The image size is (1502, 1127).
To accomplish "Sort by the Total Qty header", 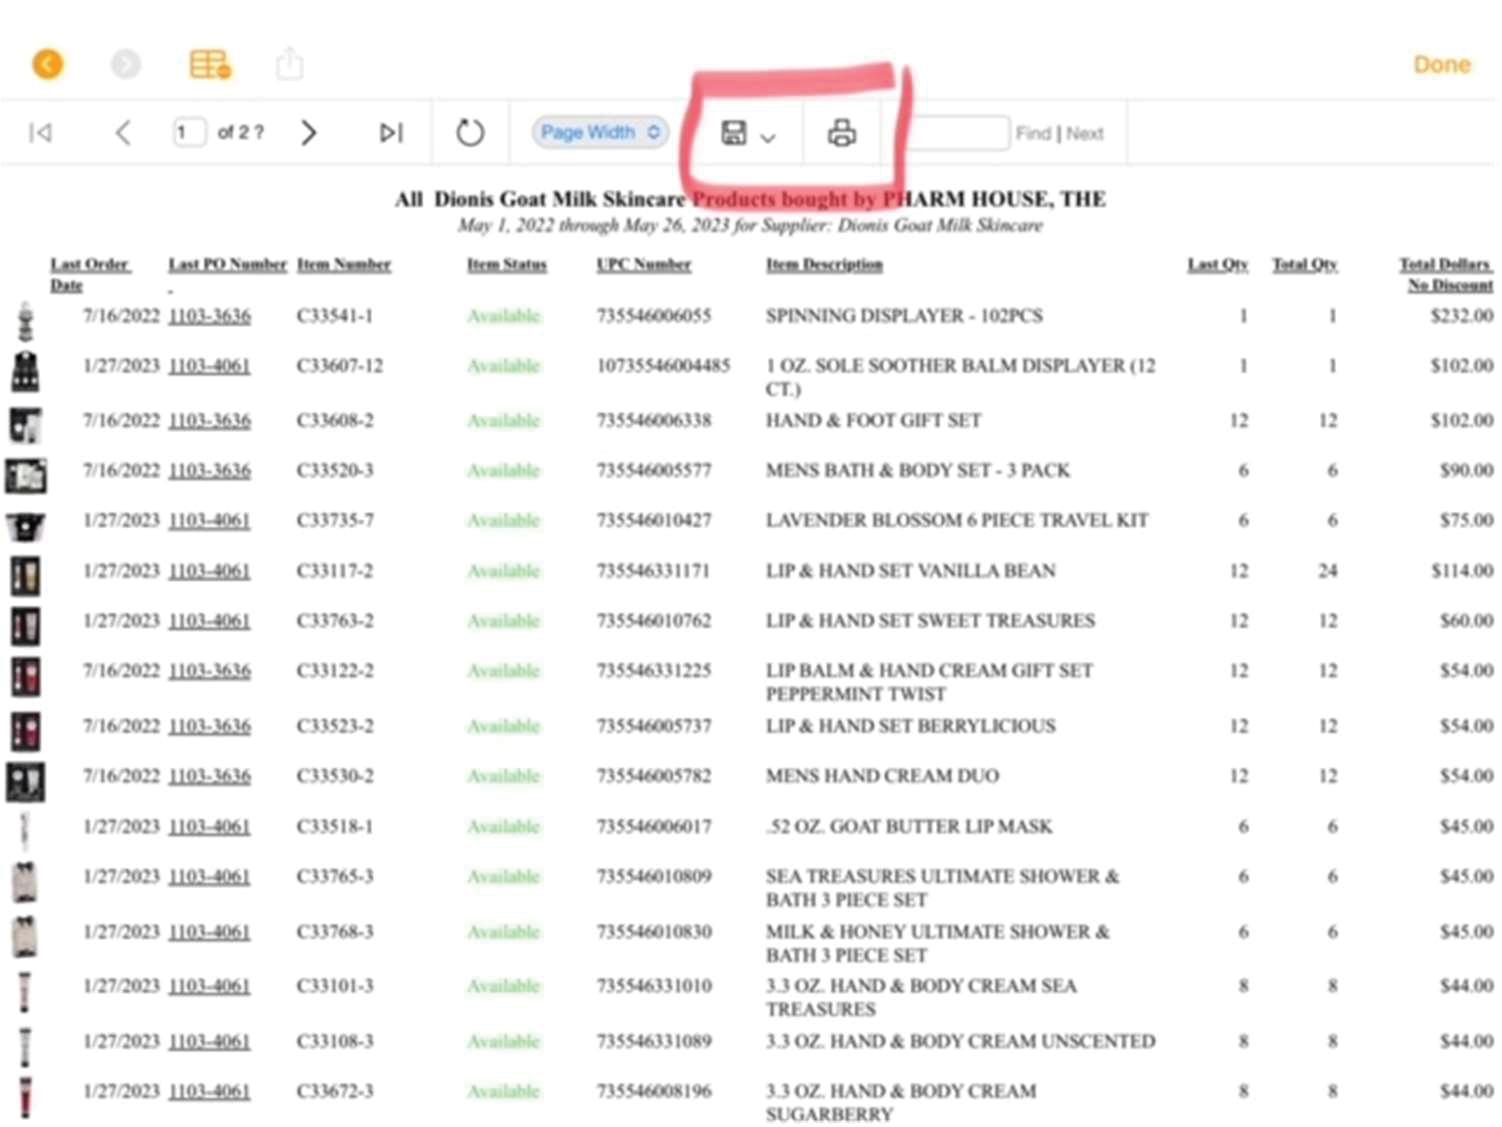I will pyautogui.click(x=1305, y=264).
